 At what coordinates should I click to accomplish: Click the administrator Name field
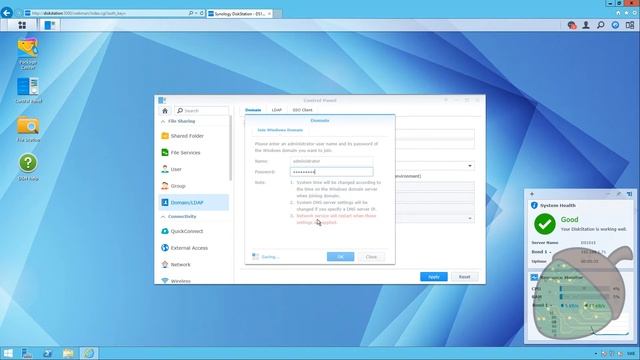331,161
